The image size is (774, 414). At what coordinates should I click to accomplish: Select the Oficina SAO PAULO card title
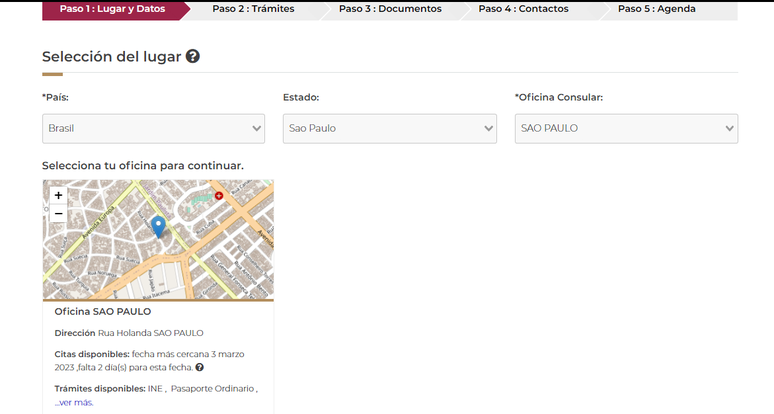(102, 311)
